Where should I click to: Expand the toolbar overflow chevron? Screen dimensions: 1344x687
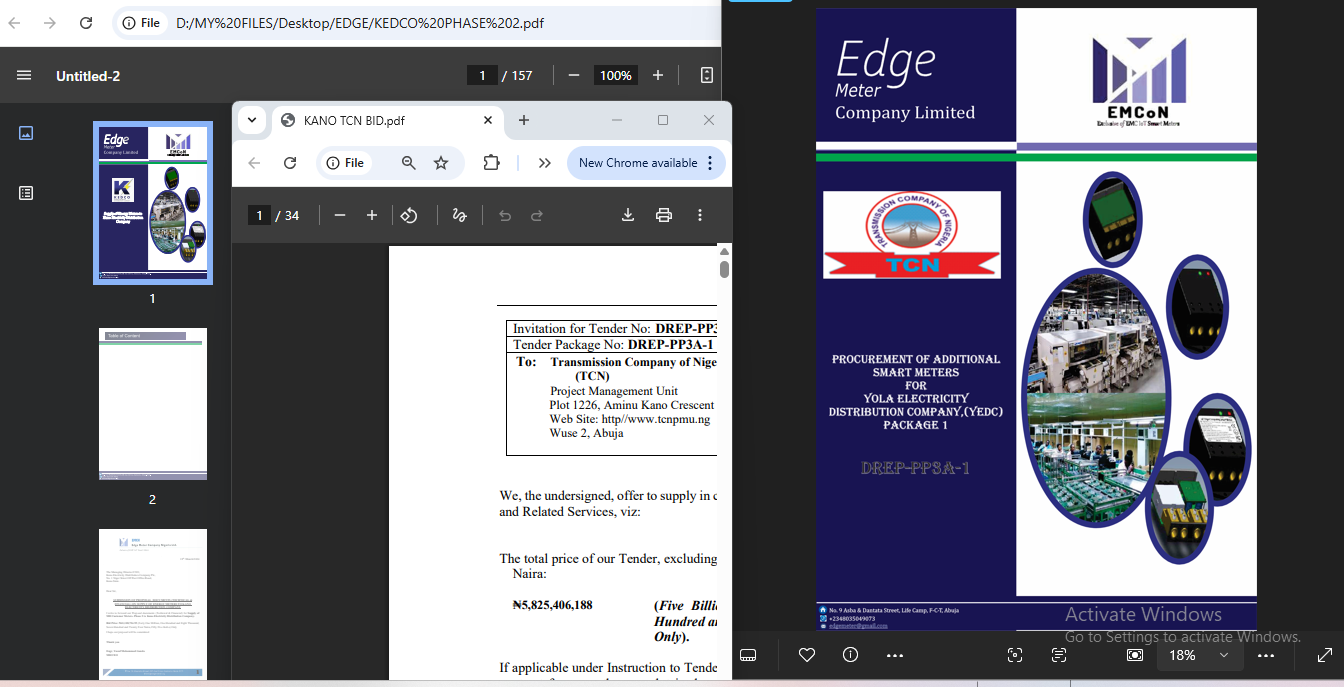click(x=544, y=162)
